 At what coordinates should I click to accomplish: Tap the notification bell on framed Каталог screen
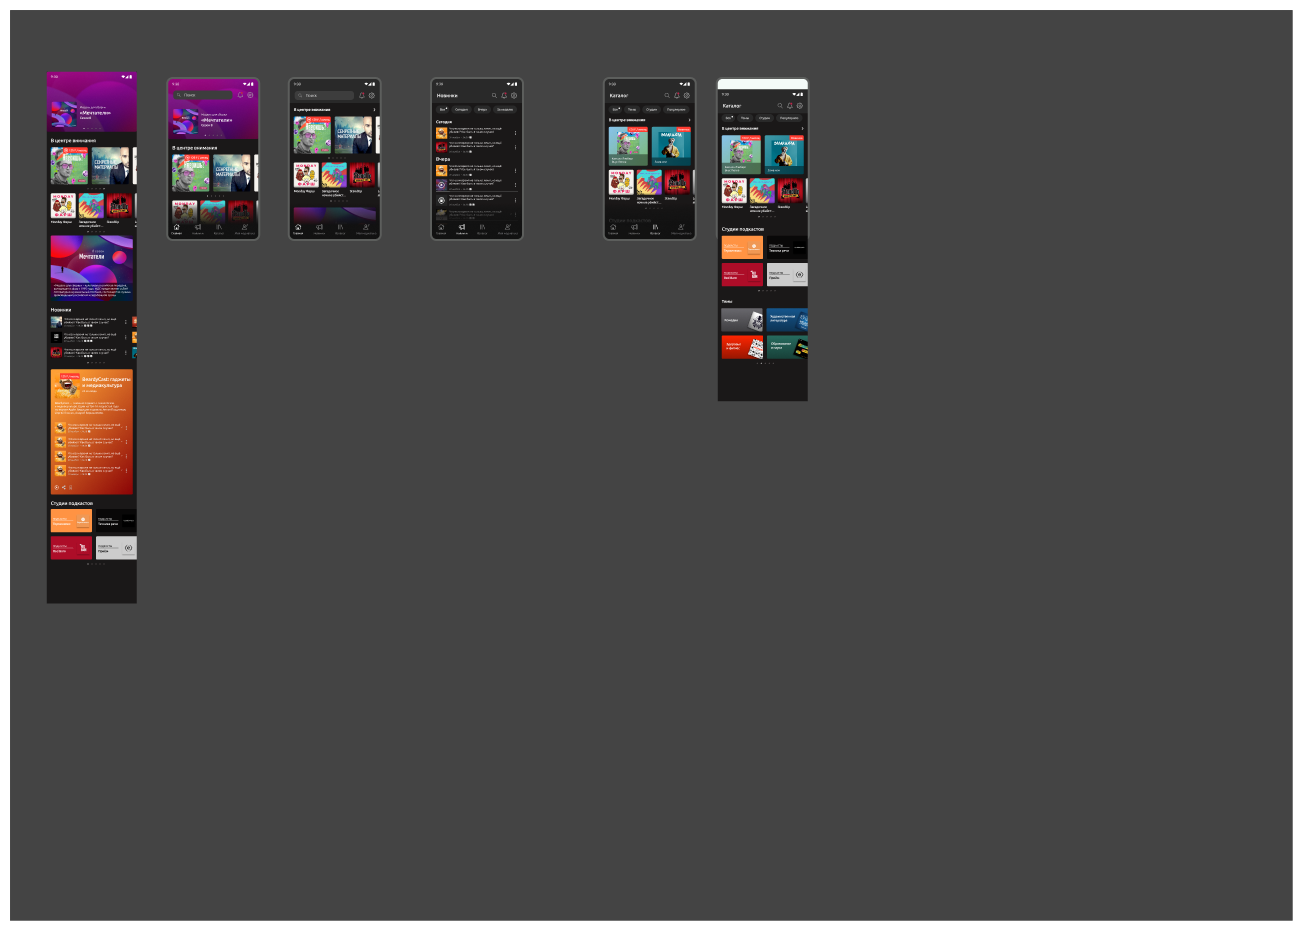tap(677, 95)
